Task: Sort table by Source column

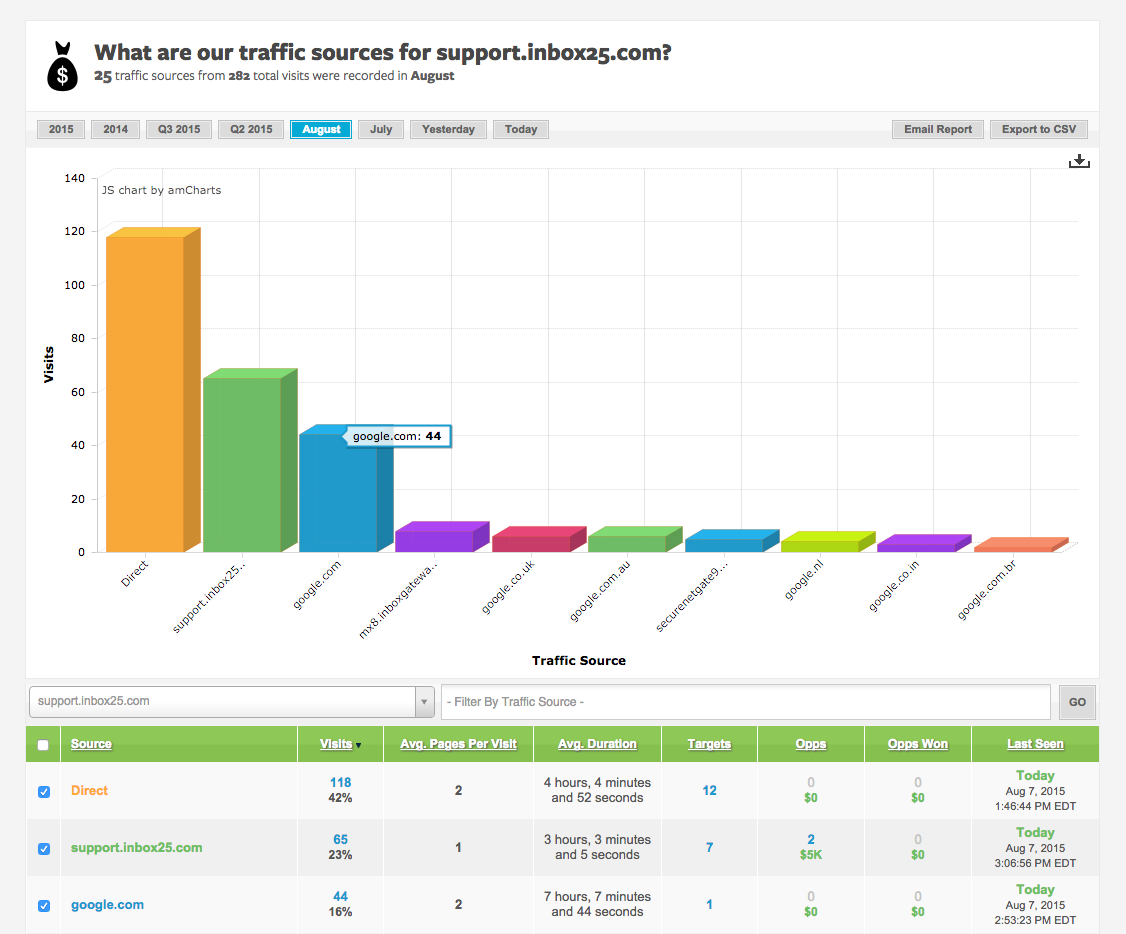Action: tap(91, 744)
